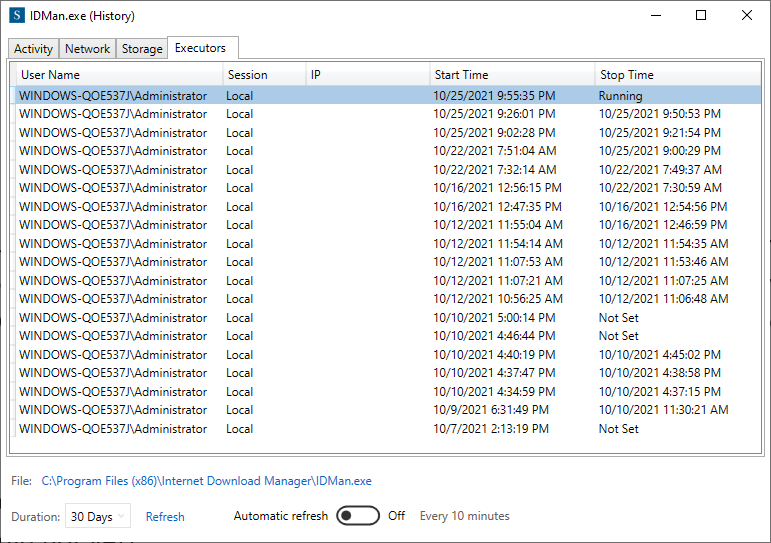Close the IDMan.exe History window
Screen dimensions: 771x543
pyautogui.click(x=747, y=15)
